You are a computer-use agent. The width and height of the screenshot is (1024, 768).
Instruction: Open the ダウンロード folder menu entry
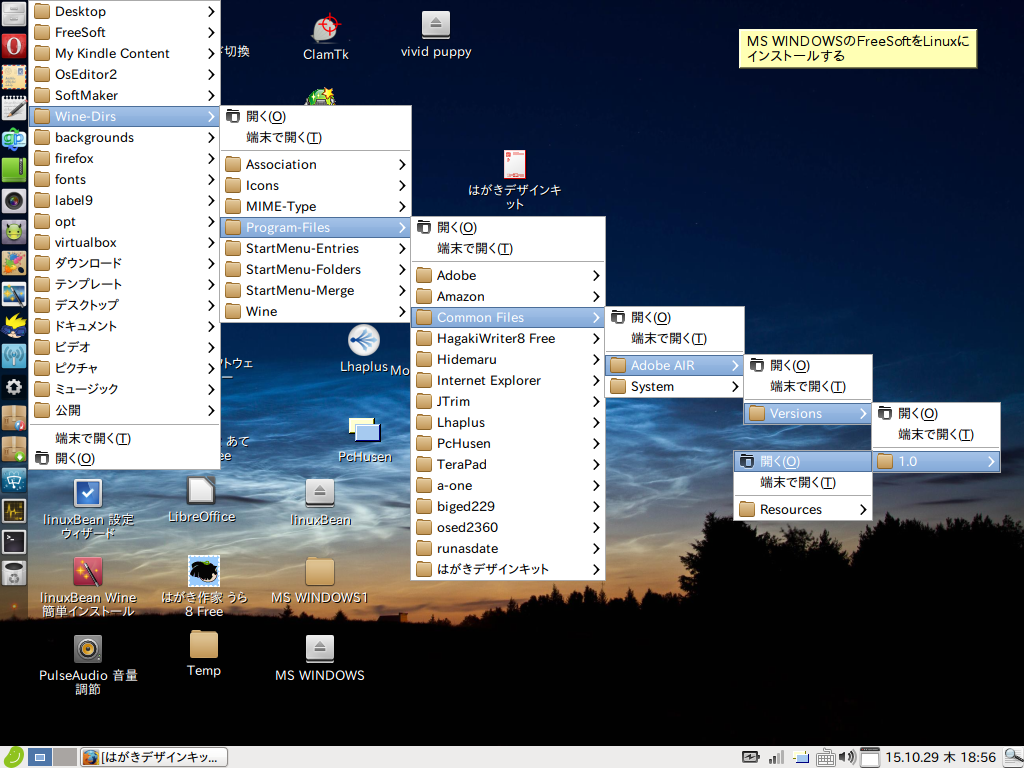pyautogui.click(x=124, y=263)
